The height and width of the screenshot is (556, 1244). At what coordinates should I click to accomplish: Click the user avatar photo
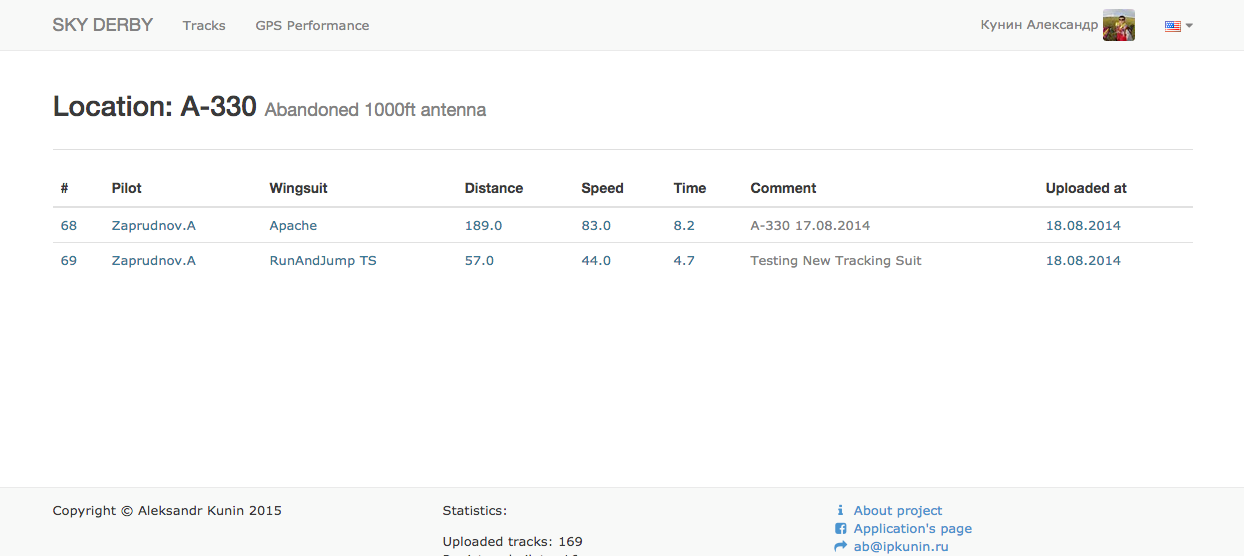pyautogui.click(x=1119, y=25)
